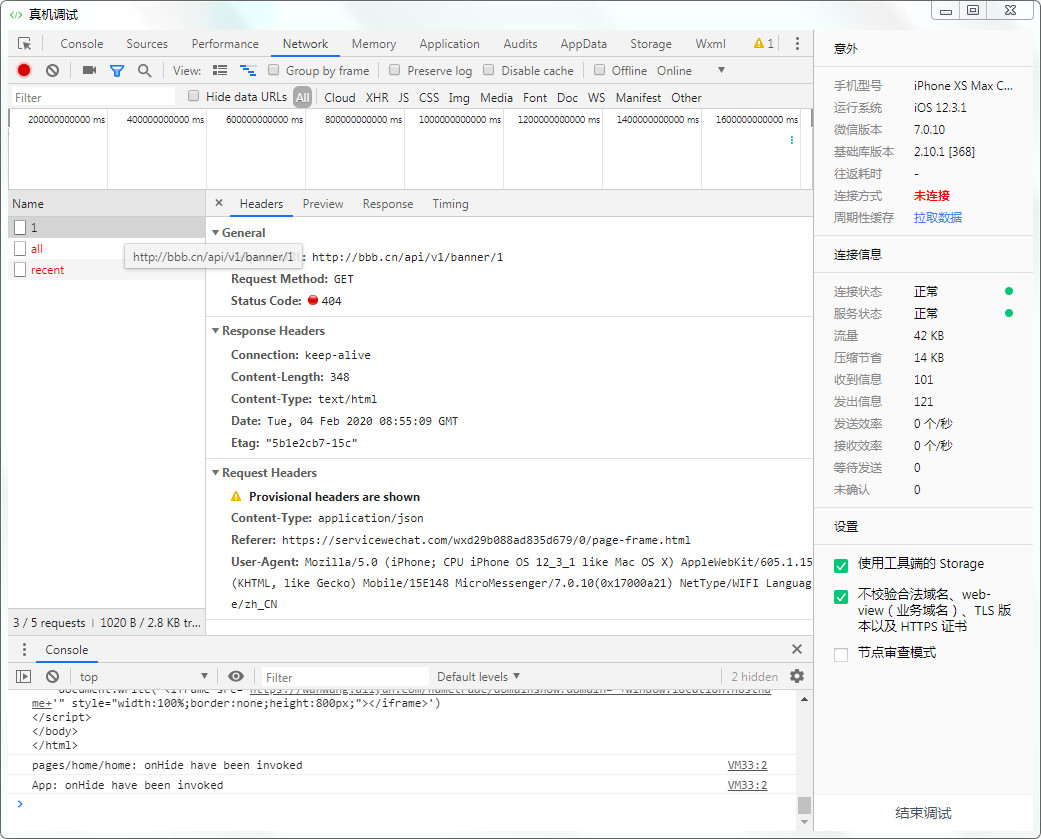The width and height of the screenshot is (1041, 839).
Task: Open the first VM33:2 source link
Action: [x=748, y=765]
